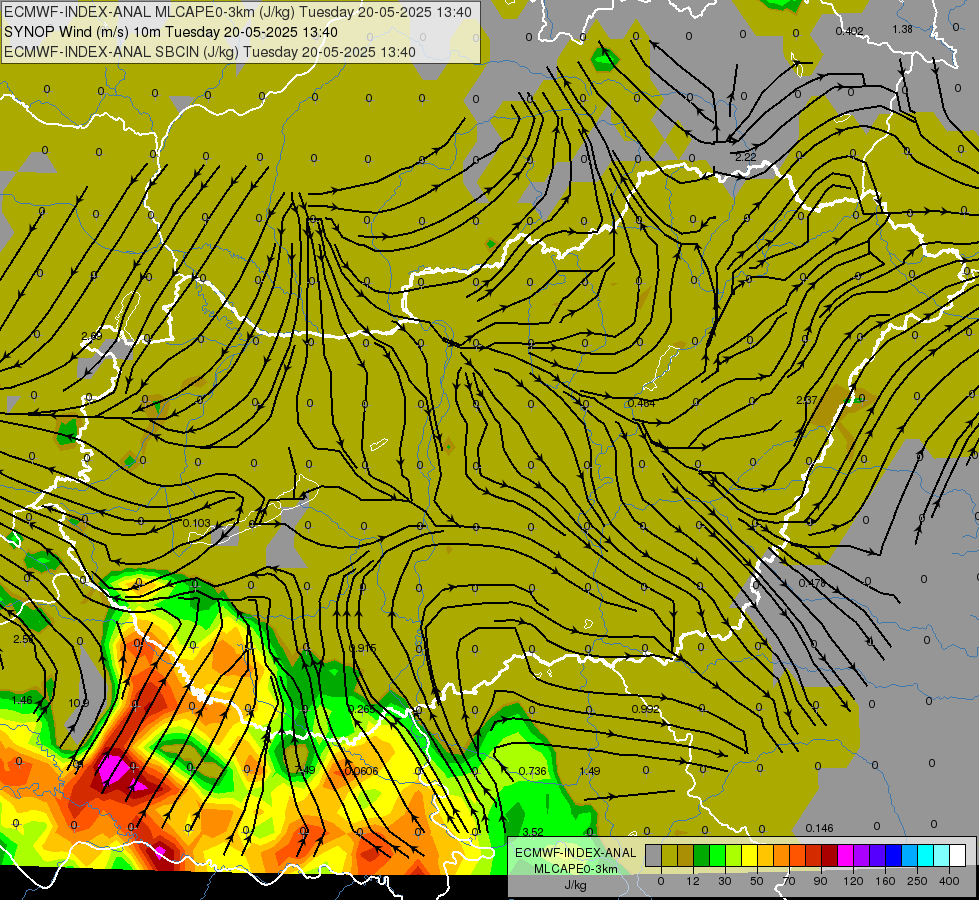Click the map value '0.478'

pyautogui.click(x=812, y=583)
